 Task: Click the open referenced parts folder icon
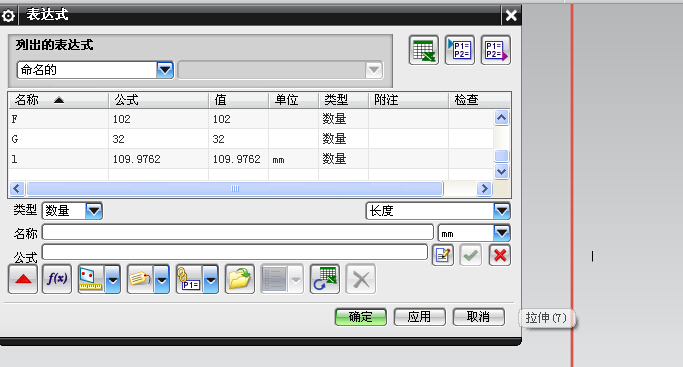point(240,279)
